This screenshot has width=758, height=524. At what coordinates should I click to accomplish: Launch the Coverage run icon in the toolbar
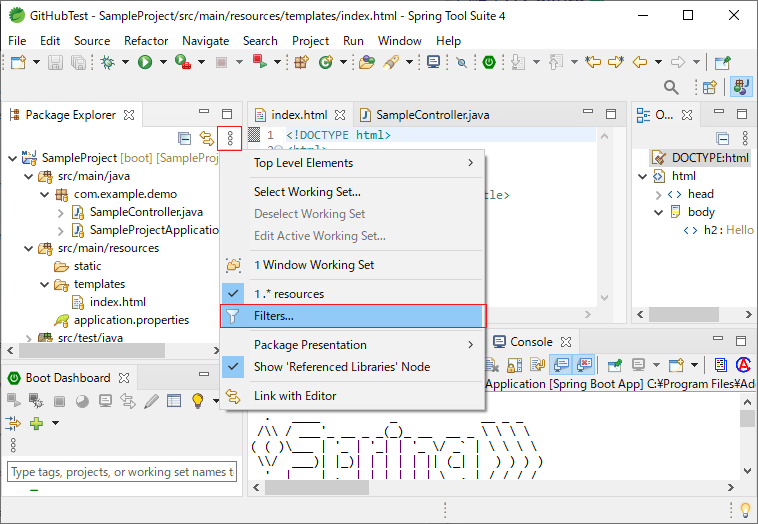[183, 62]
